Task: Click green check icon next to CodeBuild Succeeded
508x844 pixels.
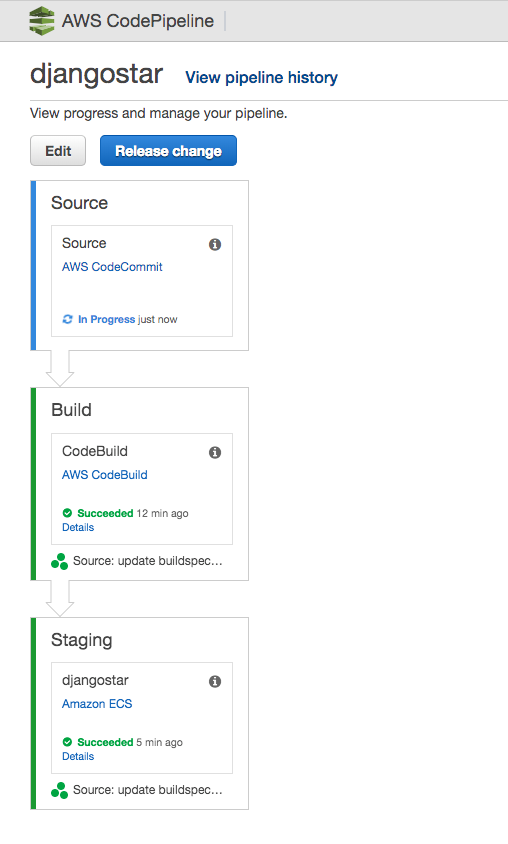Action: (x=67, y=513)
